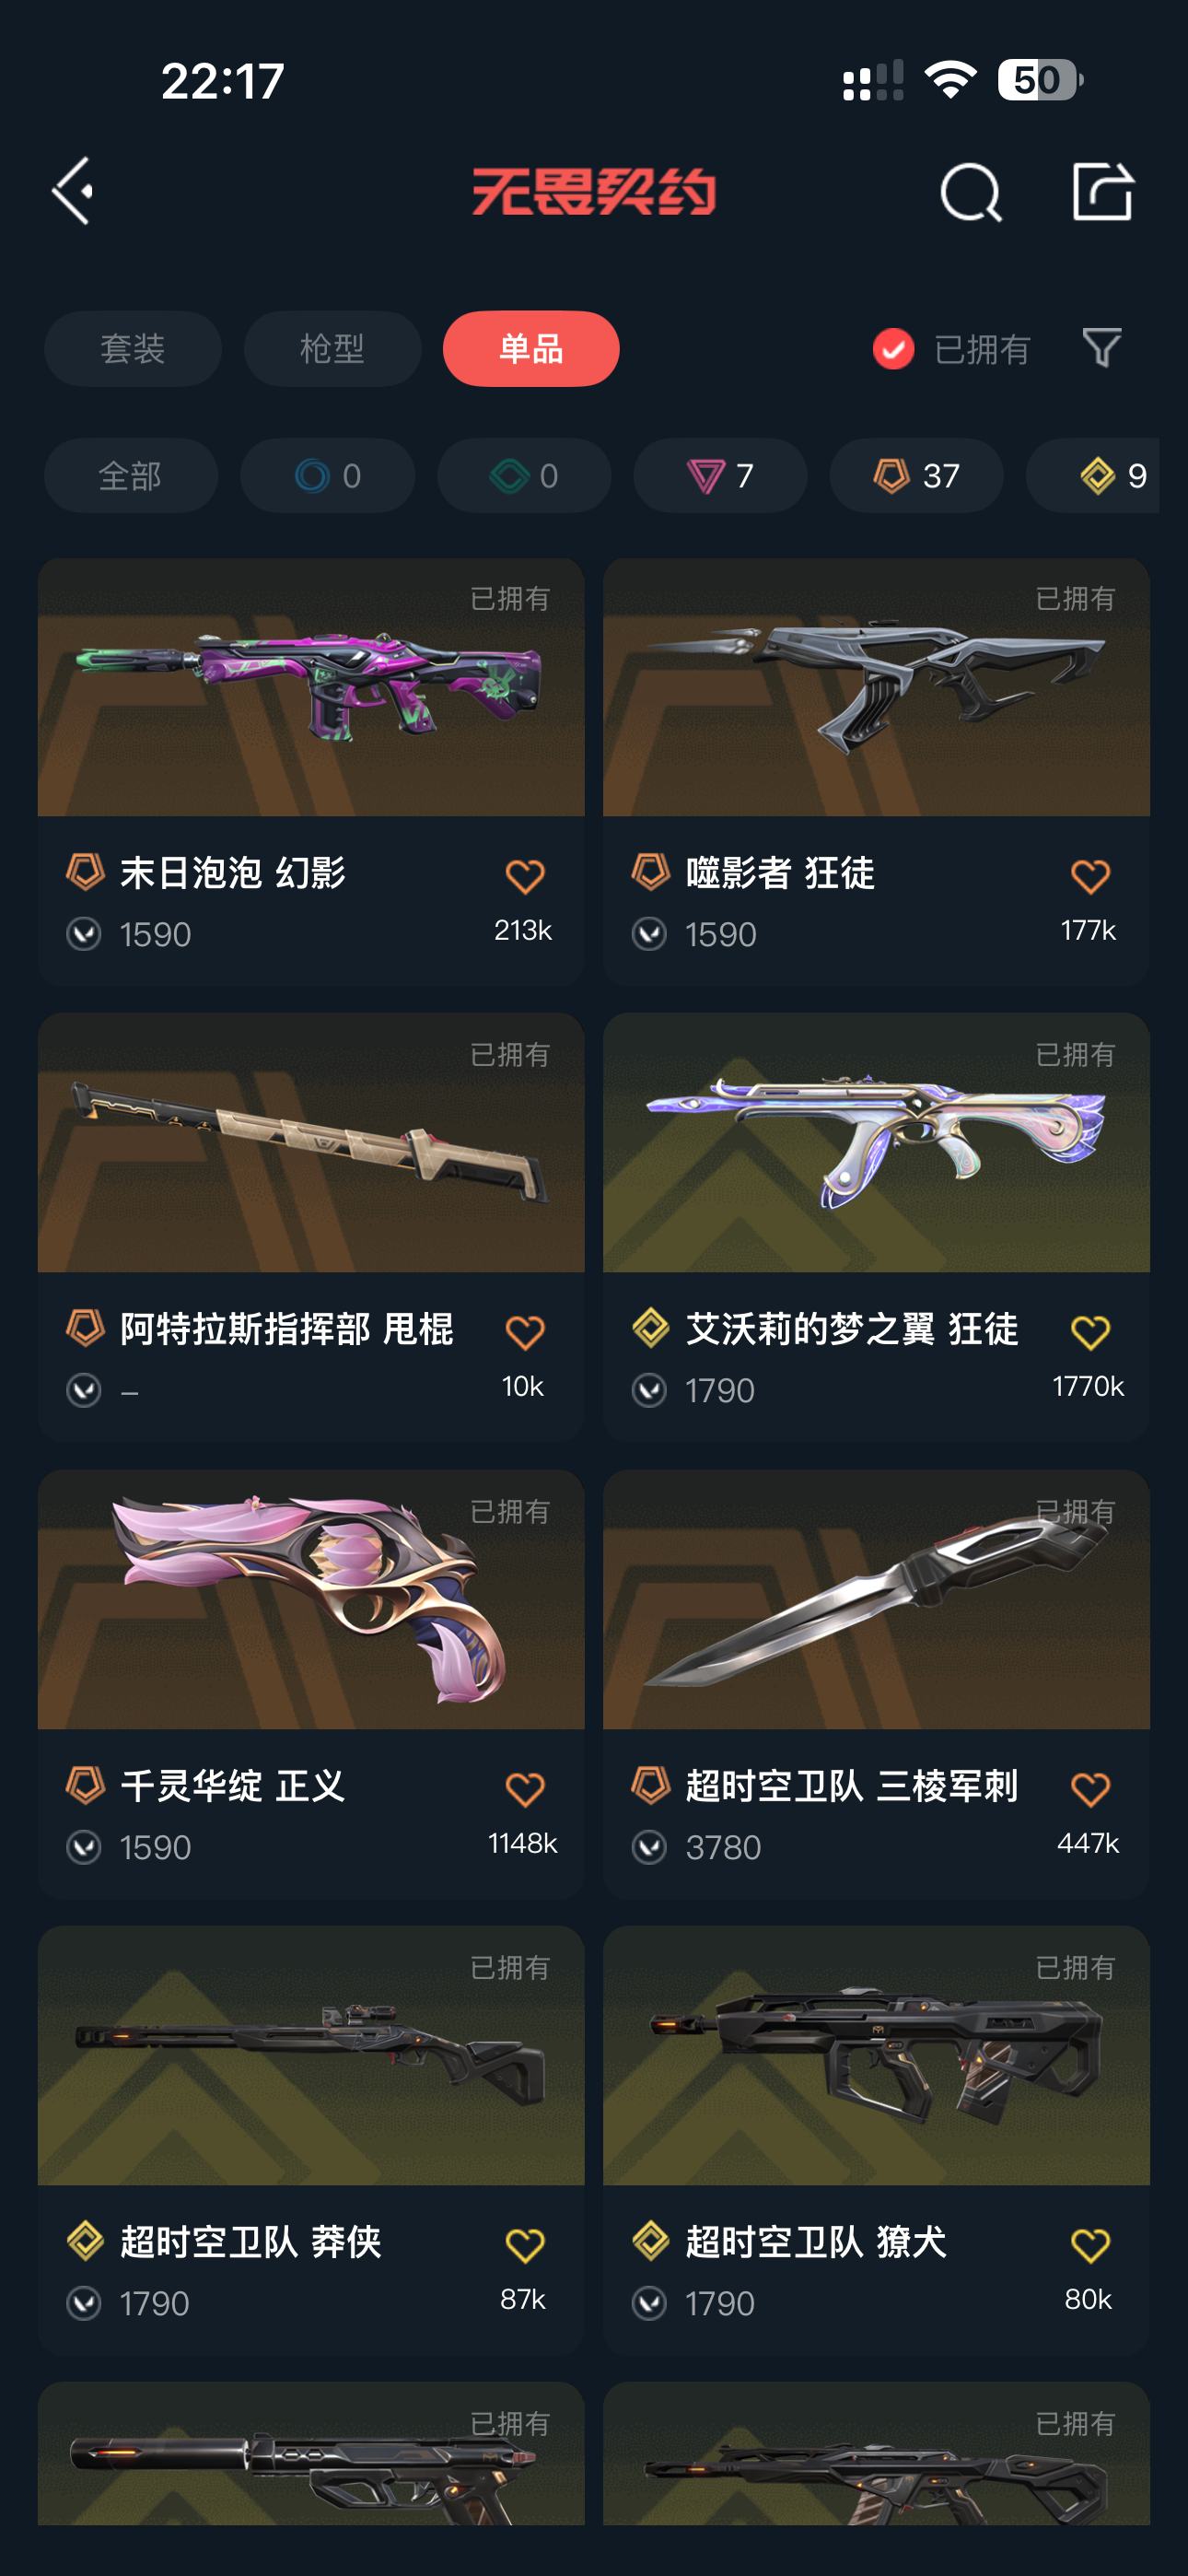The height and width of the screenshot is (2576, 1188).
Task: Open 阿特拉斯指挥部 甩棍 skin card
Action: (311, 1227)
